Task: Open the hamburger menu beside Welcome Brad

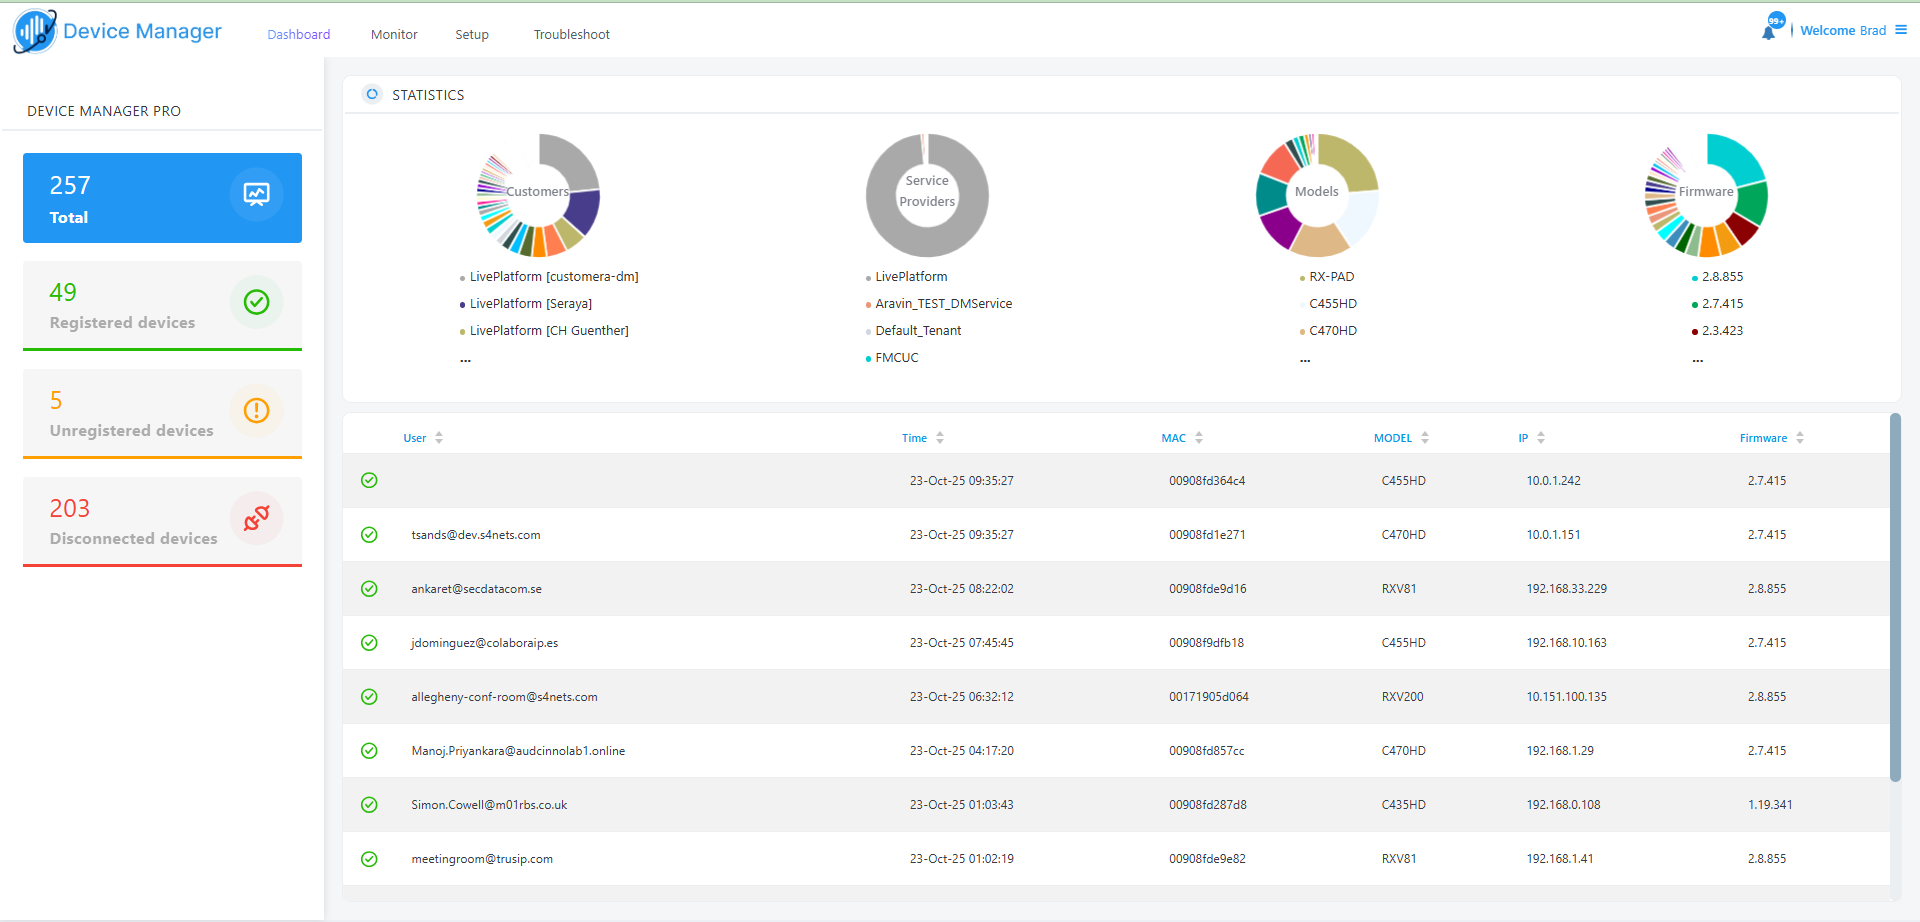Action: [x=1901, y=30]
